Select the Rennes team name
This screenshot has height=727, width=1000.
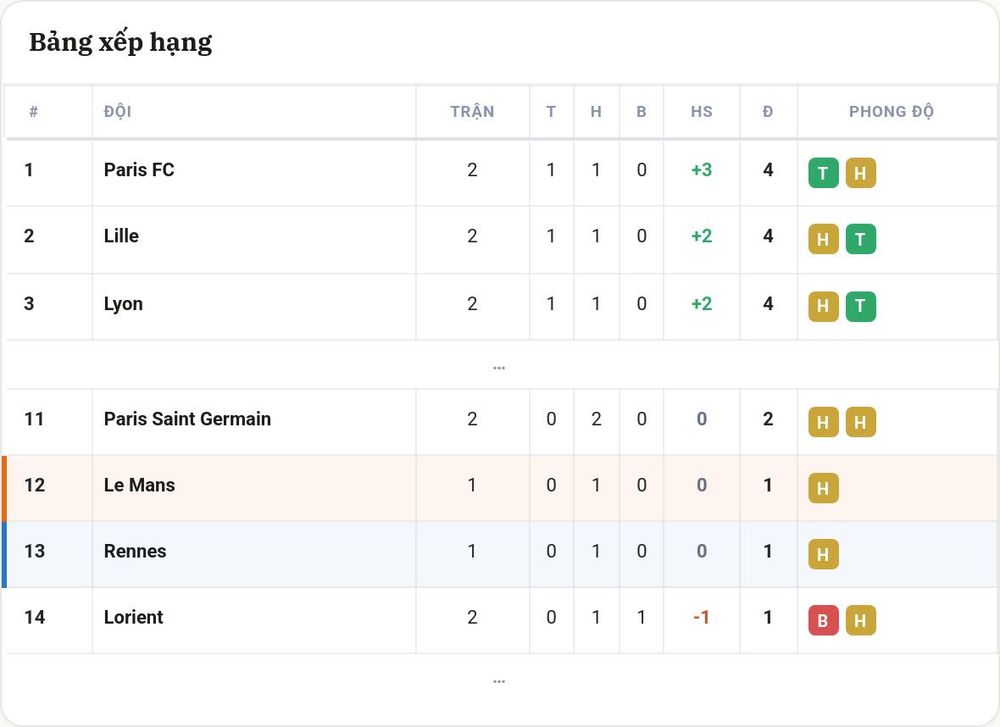135,551
